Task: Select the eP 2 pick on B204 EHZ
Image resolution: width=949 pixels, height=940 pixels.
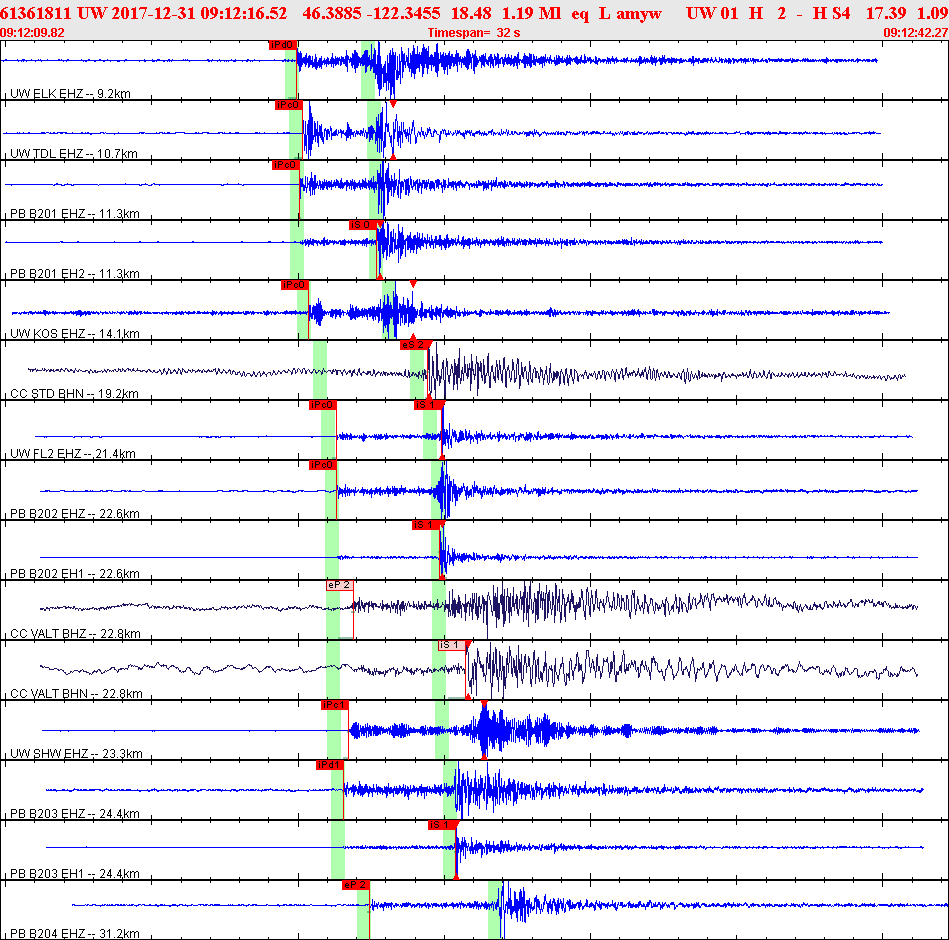Action: [355, 884]
